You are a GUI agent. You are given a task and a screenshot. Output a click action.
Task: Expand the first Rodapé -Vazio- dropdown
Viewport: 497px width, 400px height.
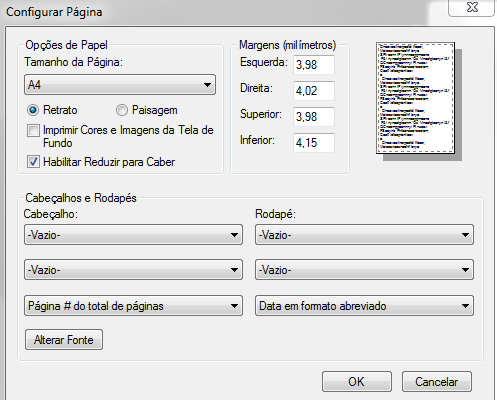pyautogui.click(x=364, y=235)
